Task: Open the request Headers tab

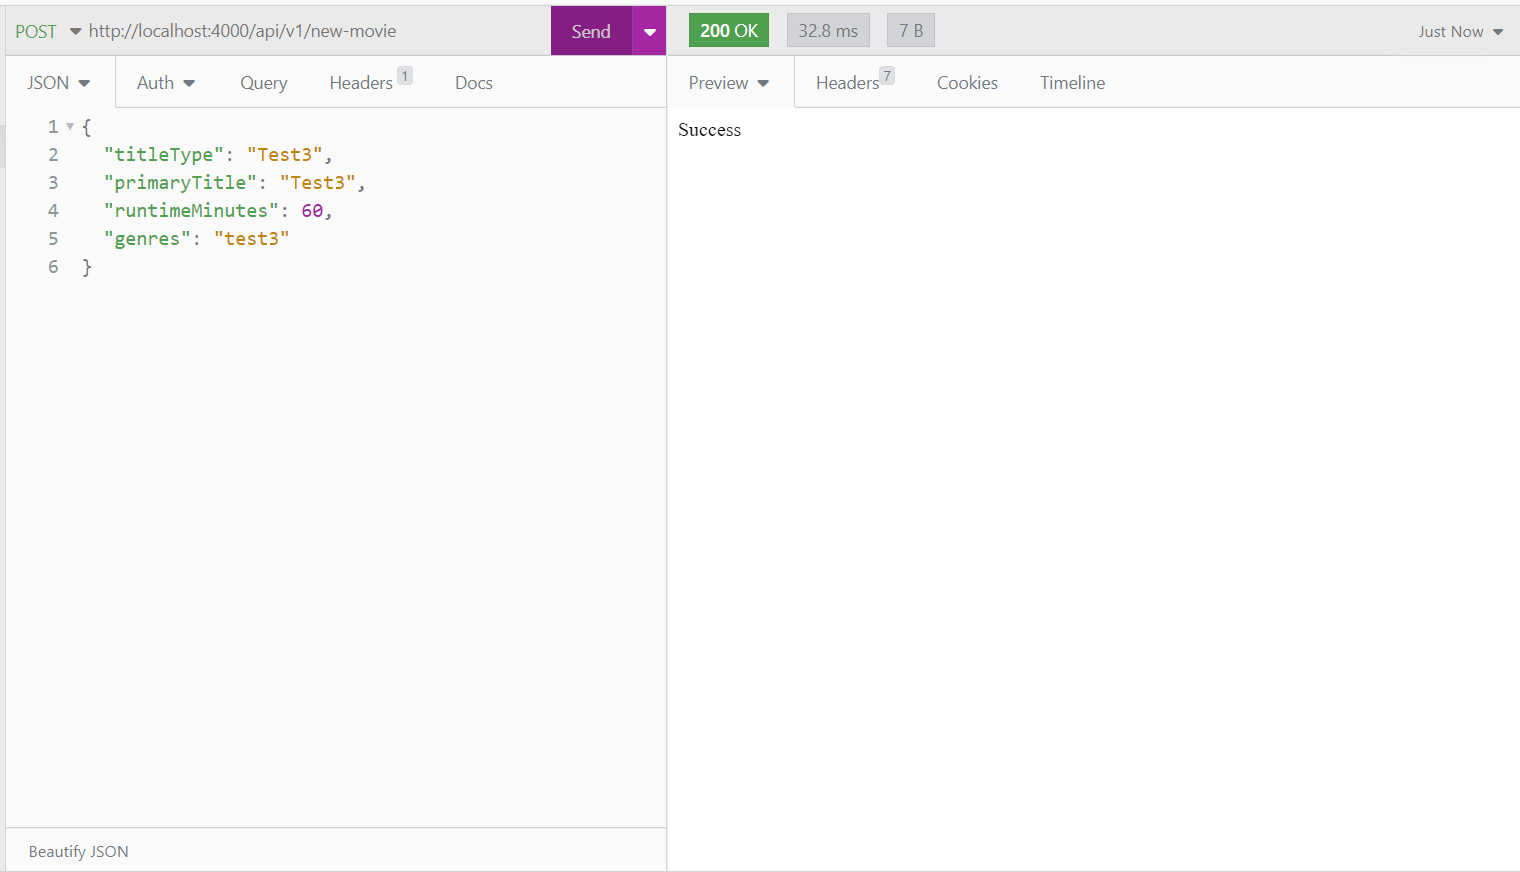Action: 362,82
